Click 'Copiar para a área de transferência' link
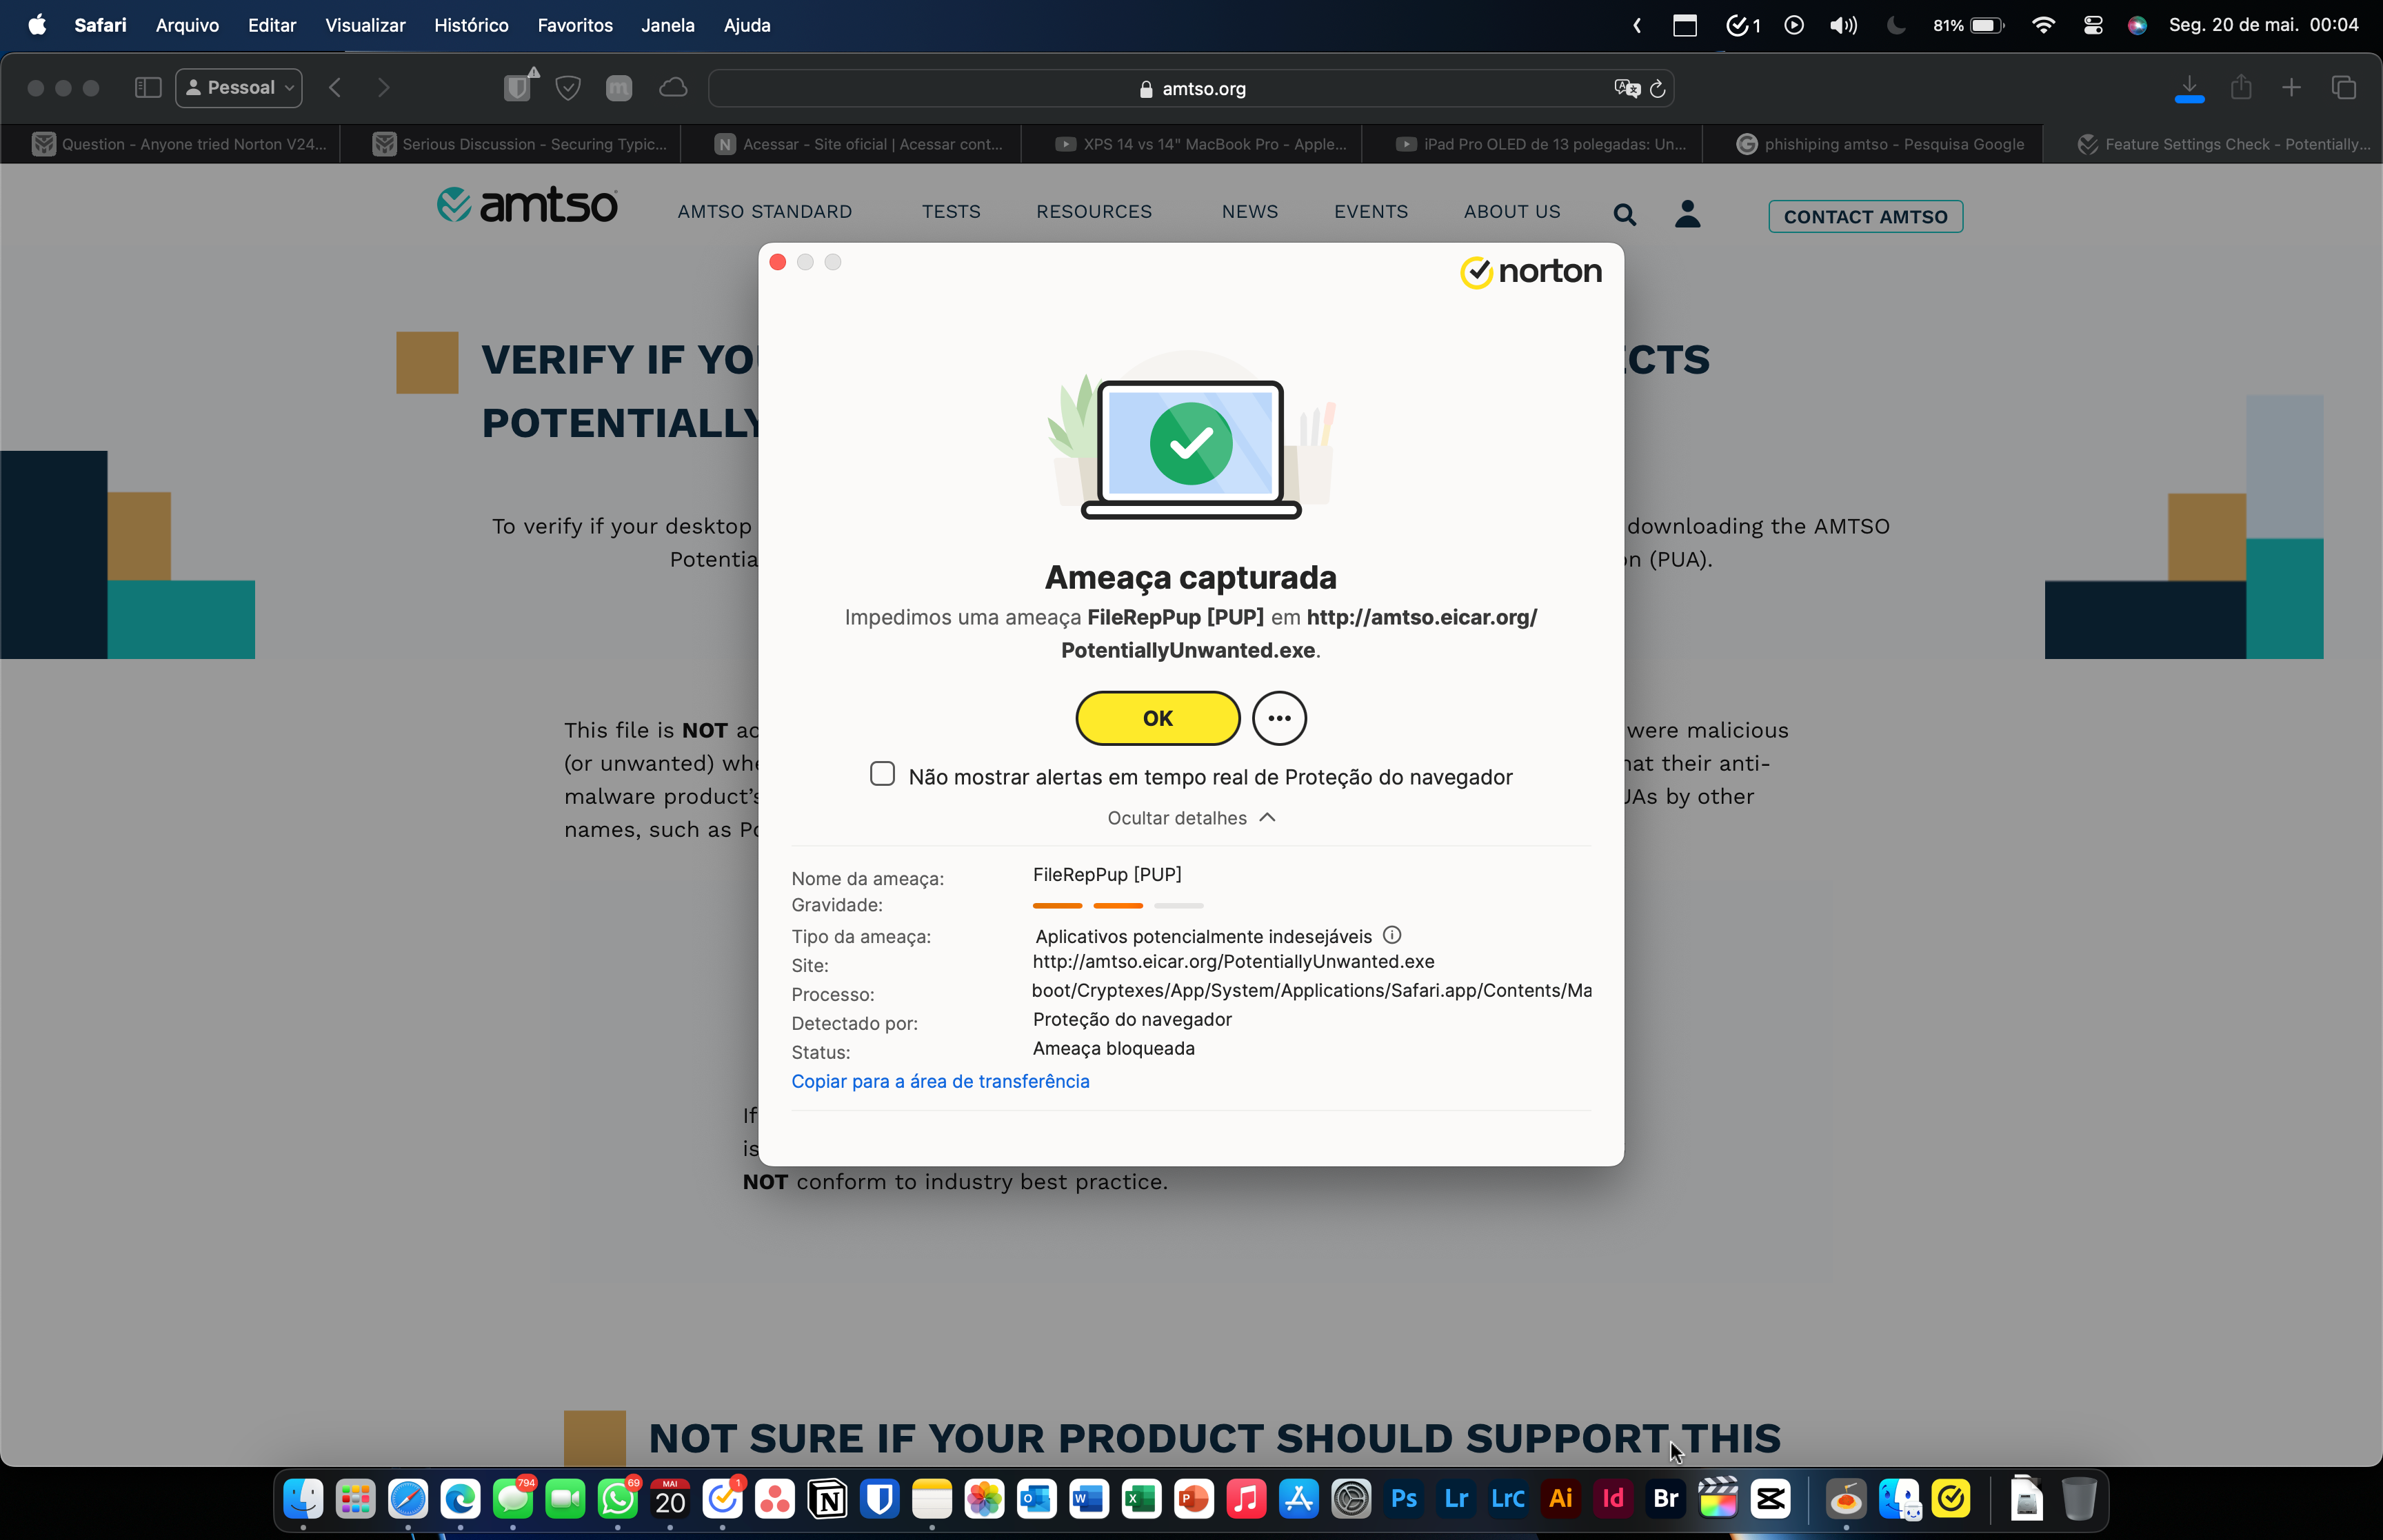The height and width of the screenshot is (1540, 2383). tap(940, 1082)
